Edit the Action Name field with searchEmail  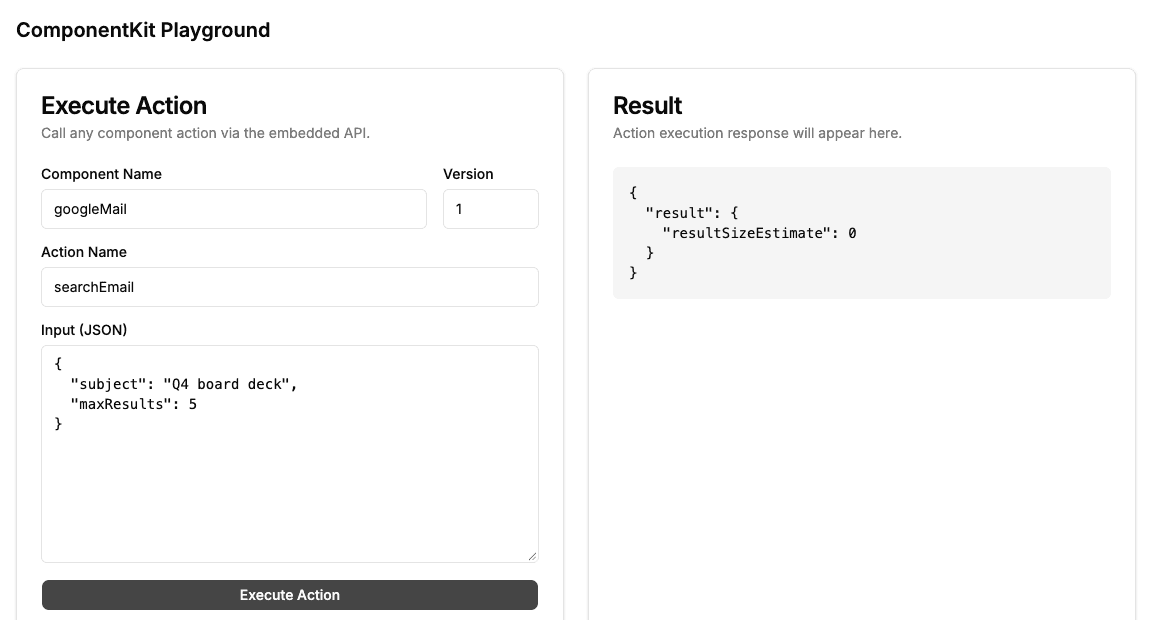coord(289,286)
